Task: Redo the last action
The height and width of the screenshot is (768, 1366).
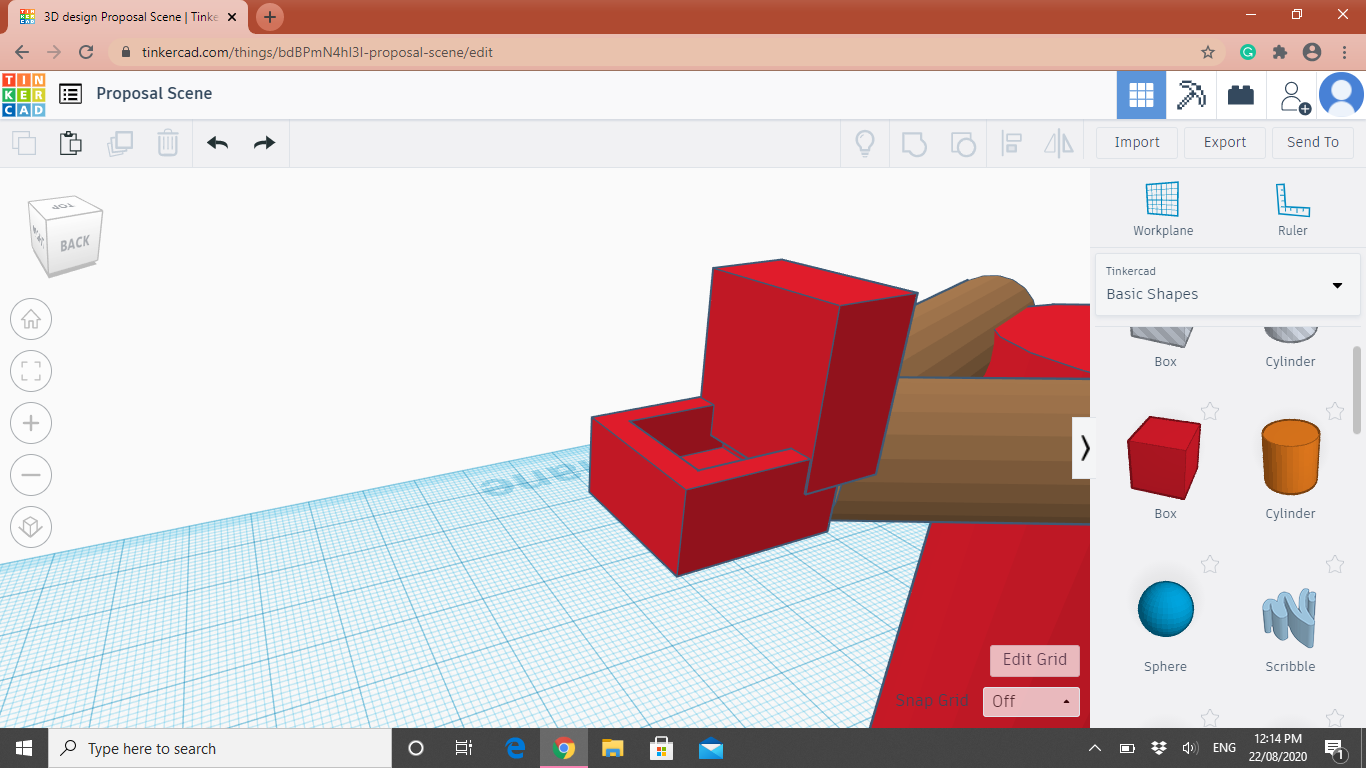Action: pyautogui.click(x=264, y=143)
